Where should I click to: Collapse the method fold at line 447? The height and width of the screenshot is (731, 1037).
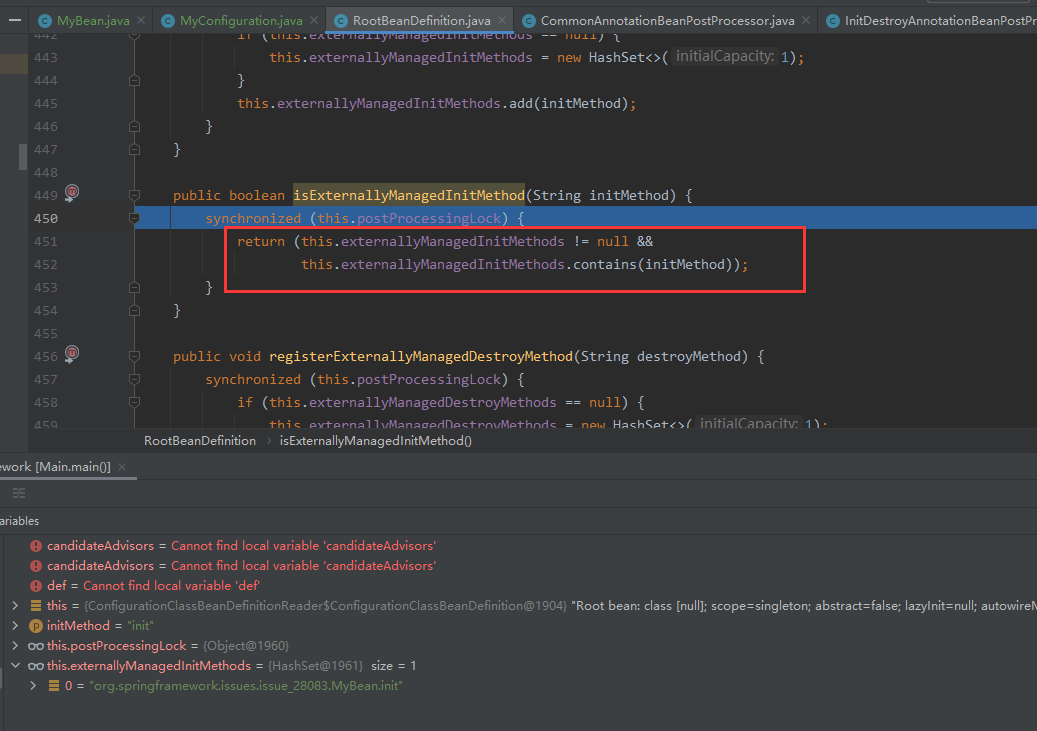(x=134, y=150)
